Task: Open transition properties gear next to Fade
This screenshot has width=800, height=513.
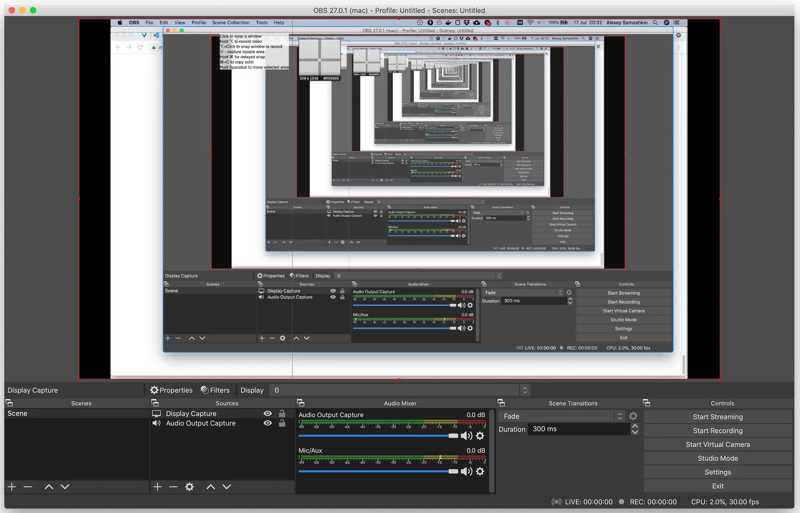Action: (633, 416)
